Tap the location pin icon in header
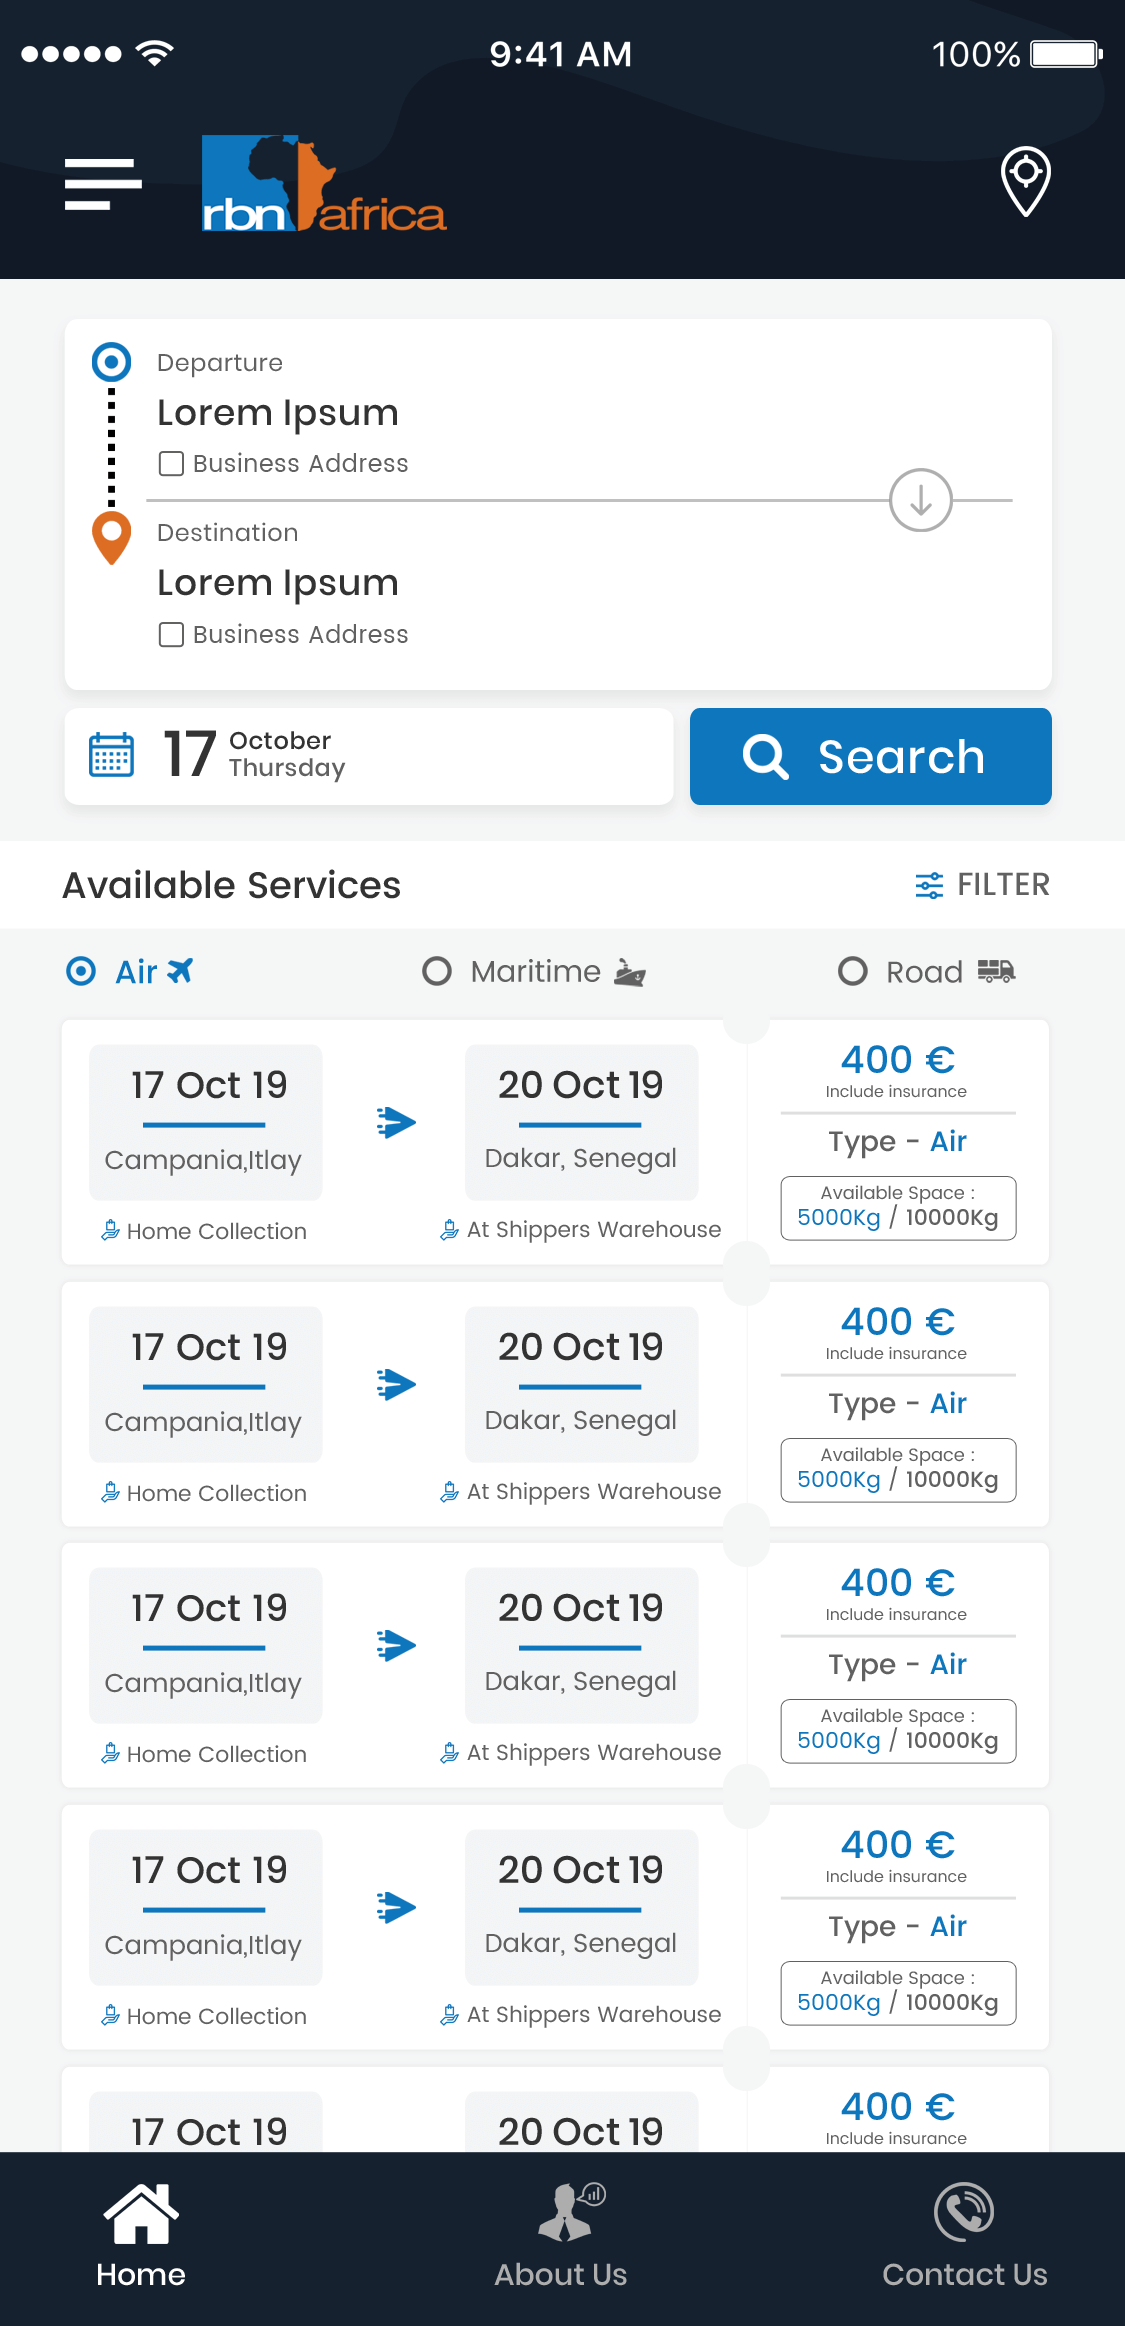 (x=1025, y=180)
